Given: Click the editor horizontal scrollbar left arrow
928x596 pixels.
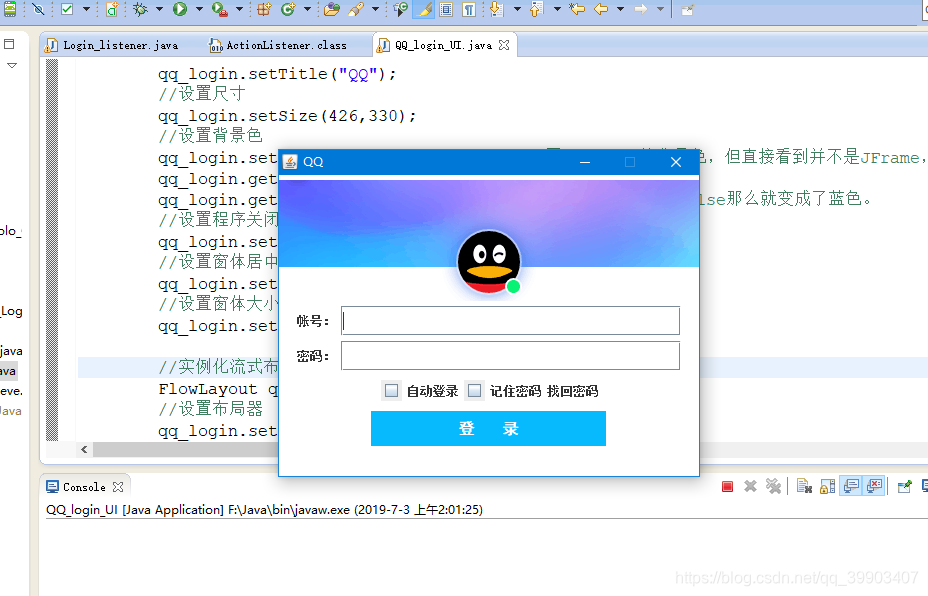Looking at the screenshot, I should coord(84,449).
